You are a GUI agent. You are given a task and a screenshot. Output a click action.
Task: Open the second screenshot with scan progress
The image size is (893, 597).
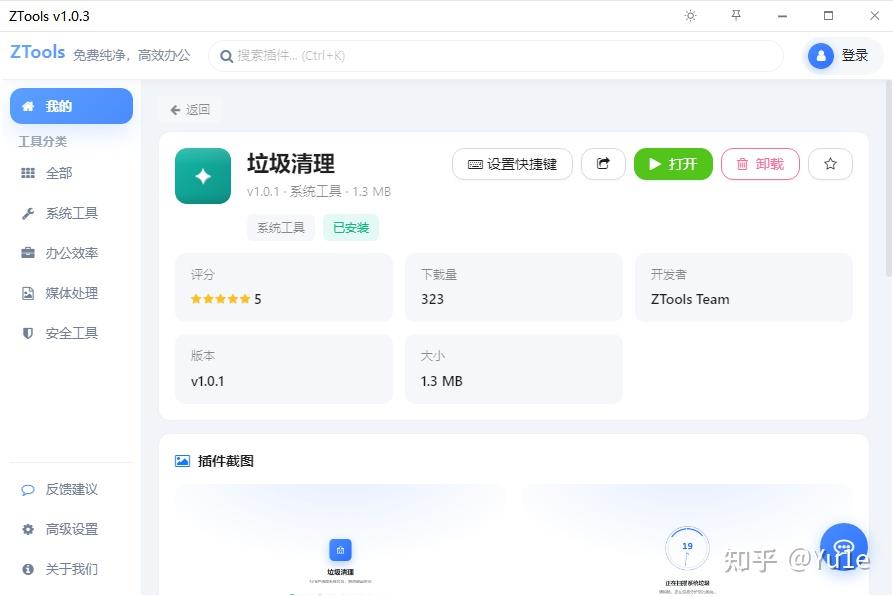[687, 539]
